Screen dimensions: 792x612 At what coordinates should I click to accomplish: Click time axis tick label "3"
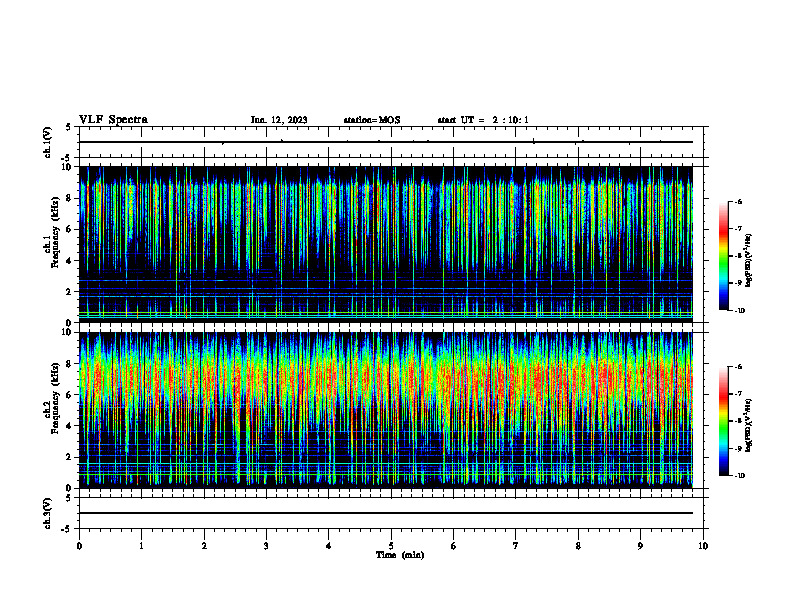266,546
